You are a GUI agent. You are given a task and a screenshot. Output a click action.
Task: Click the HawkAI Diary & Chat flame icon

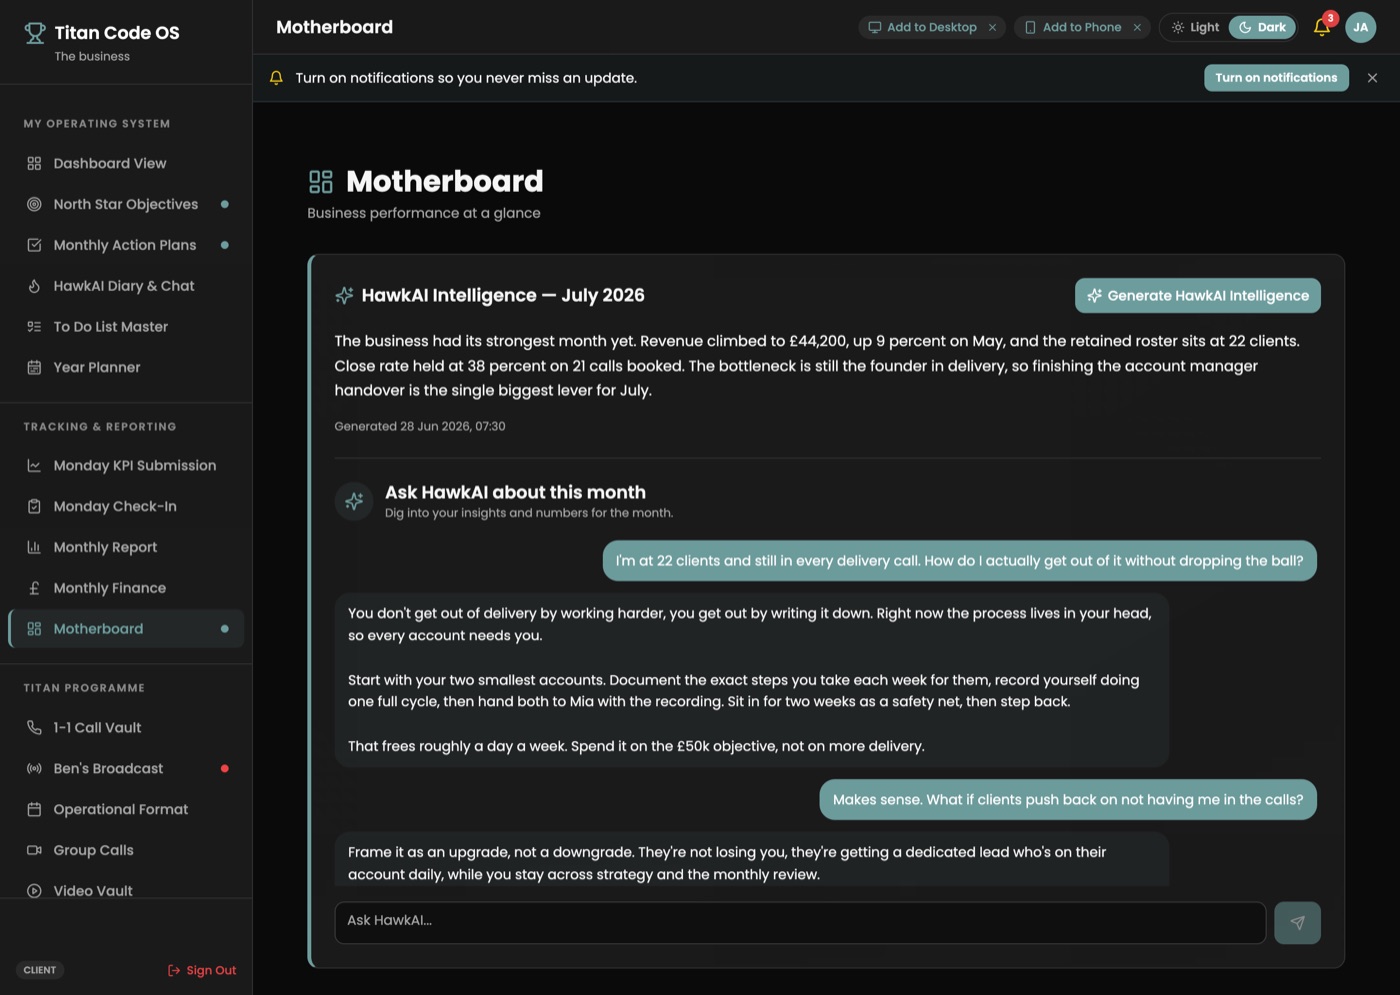pyautogui.click(x=34, y=286)
